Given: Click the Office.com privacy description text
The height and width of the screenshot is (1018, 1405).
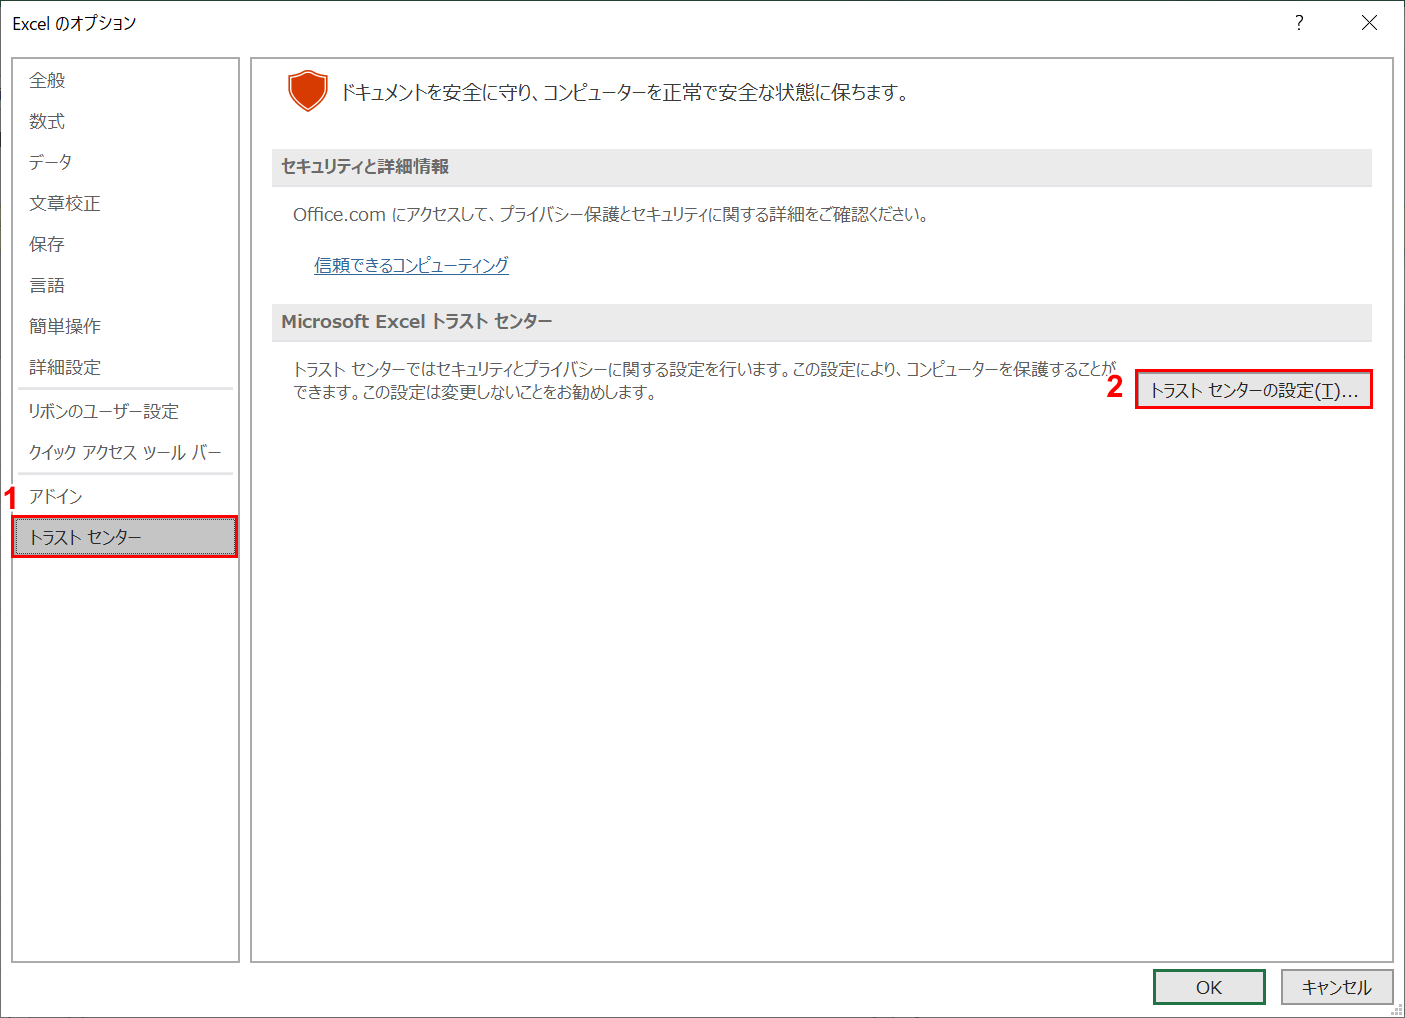Looking at the screenshot, I should [x=611, y=214].
